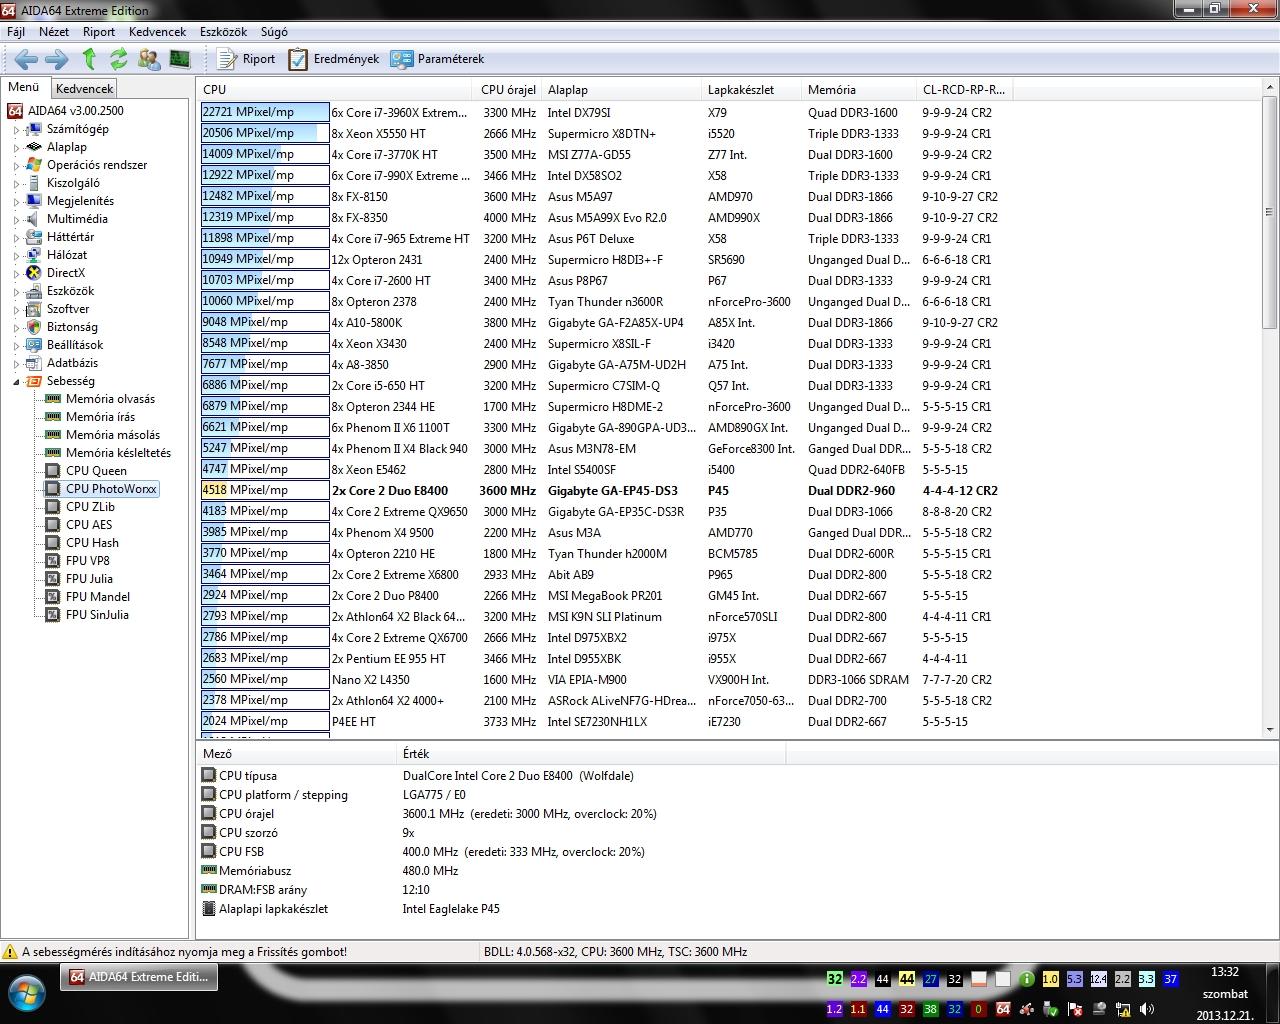Open the Riport report wizard

click(246, 59)
